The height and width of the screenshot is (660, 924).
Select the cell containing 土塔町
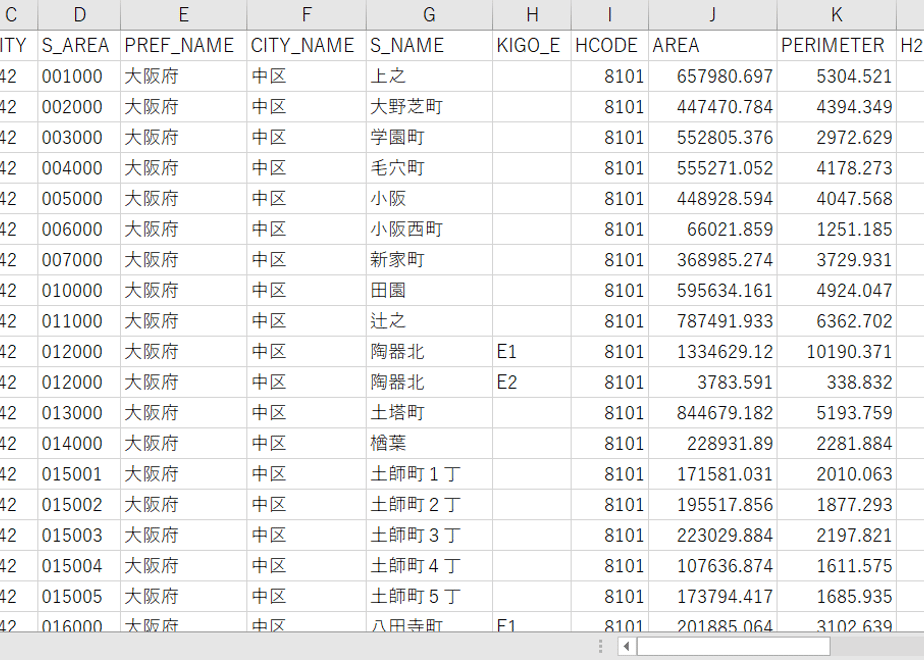point(429,413)
